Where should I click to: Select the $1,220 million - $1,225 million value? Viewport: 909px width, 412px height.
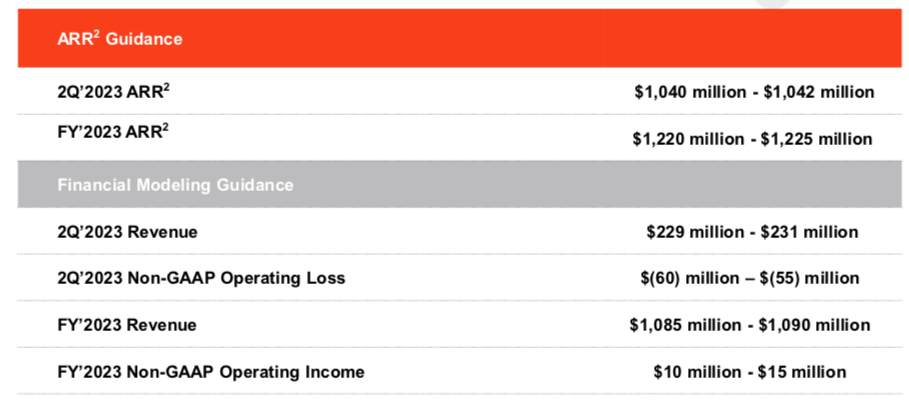tap(752, 140)
